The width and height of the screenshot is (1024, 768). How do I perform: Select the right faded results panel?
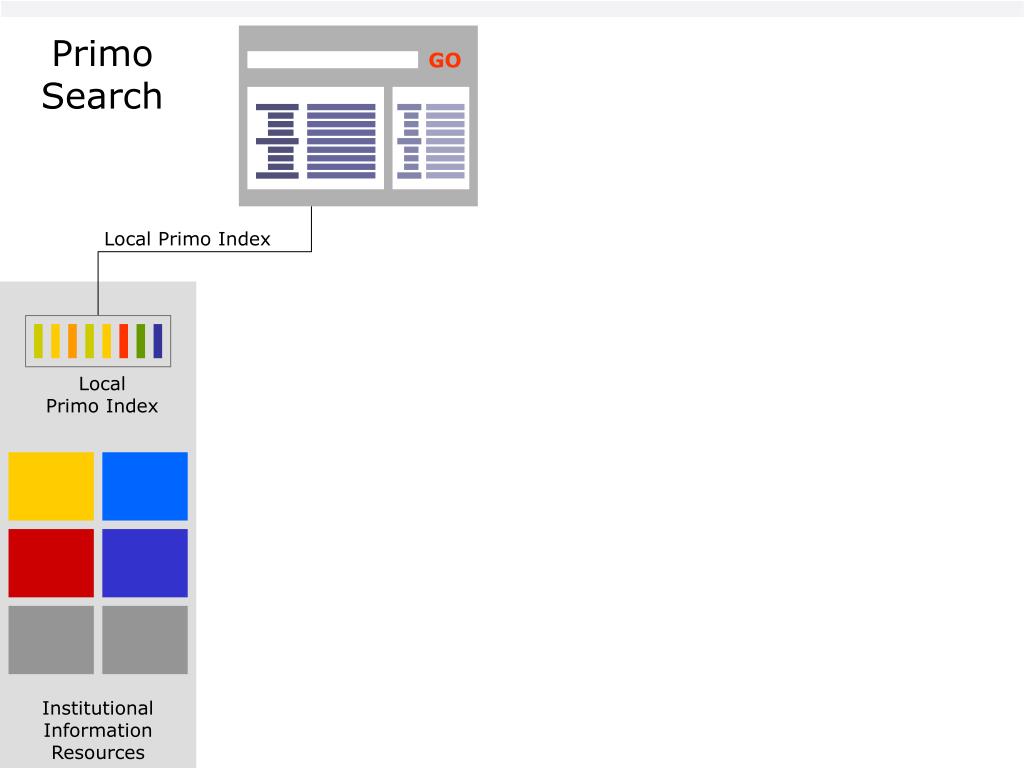pos(431,138)
